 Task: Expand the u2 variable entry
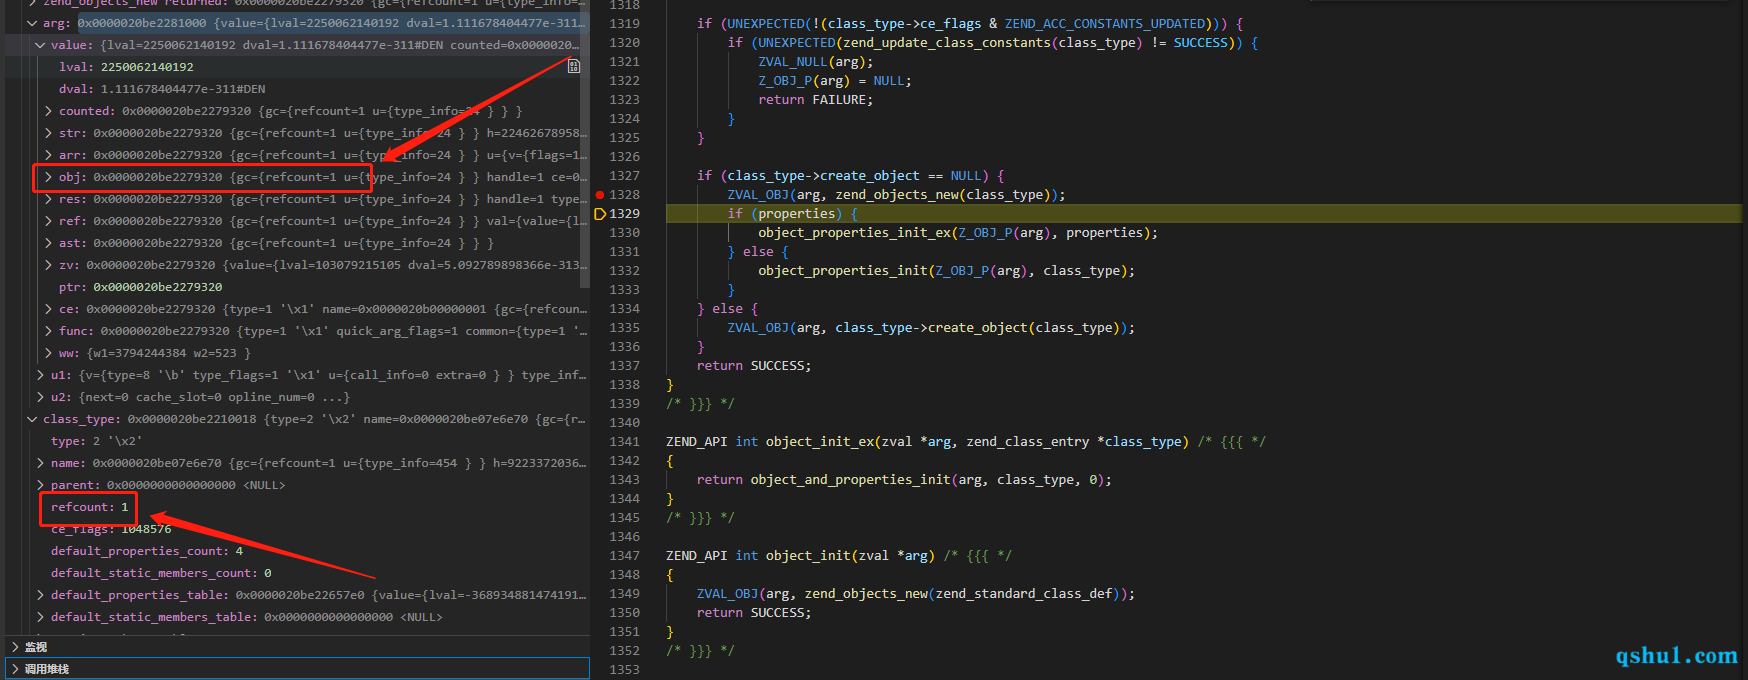click(x=40, y=397)
